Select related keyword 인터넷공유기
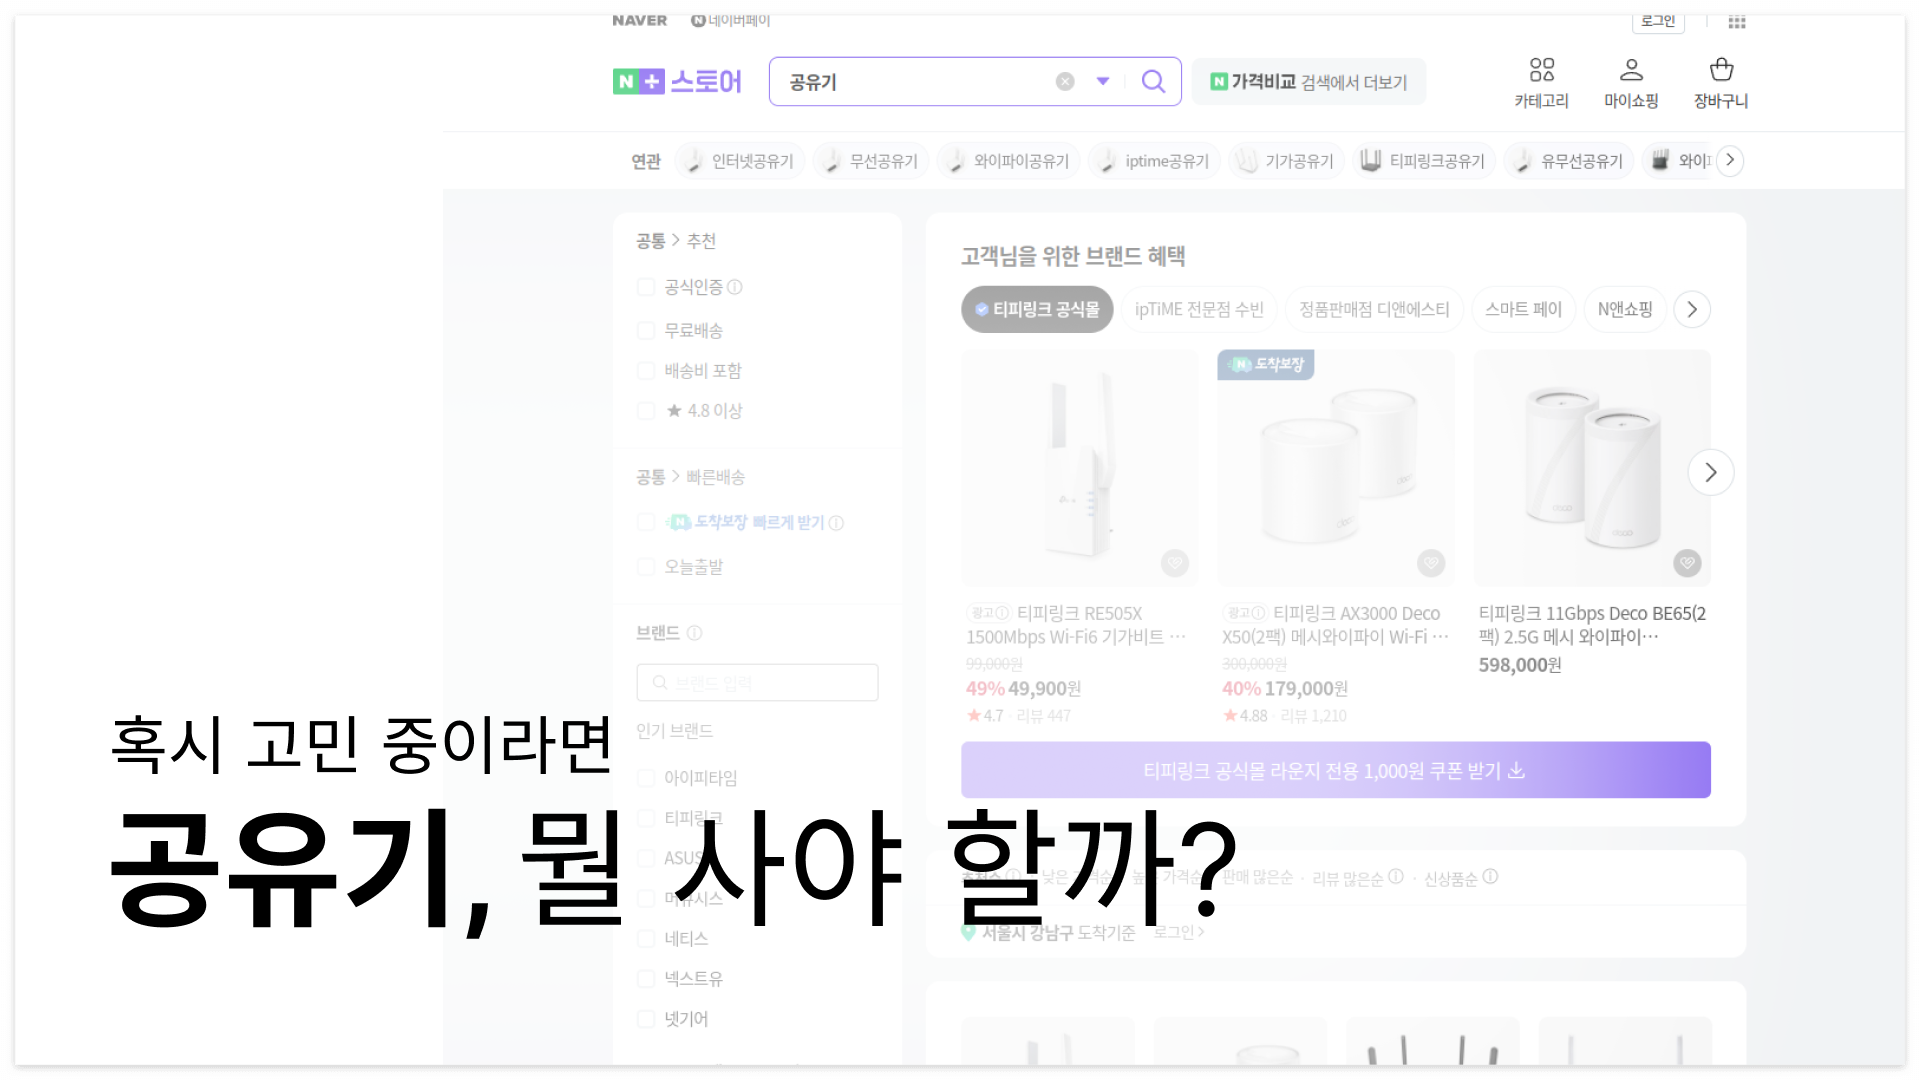 [738, 161]
